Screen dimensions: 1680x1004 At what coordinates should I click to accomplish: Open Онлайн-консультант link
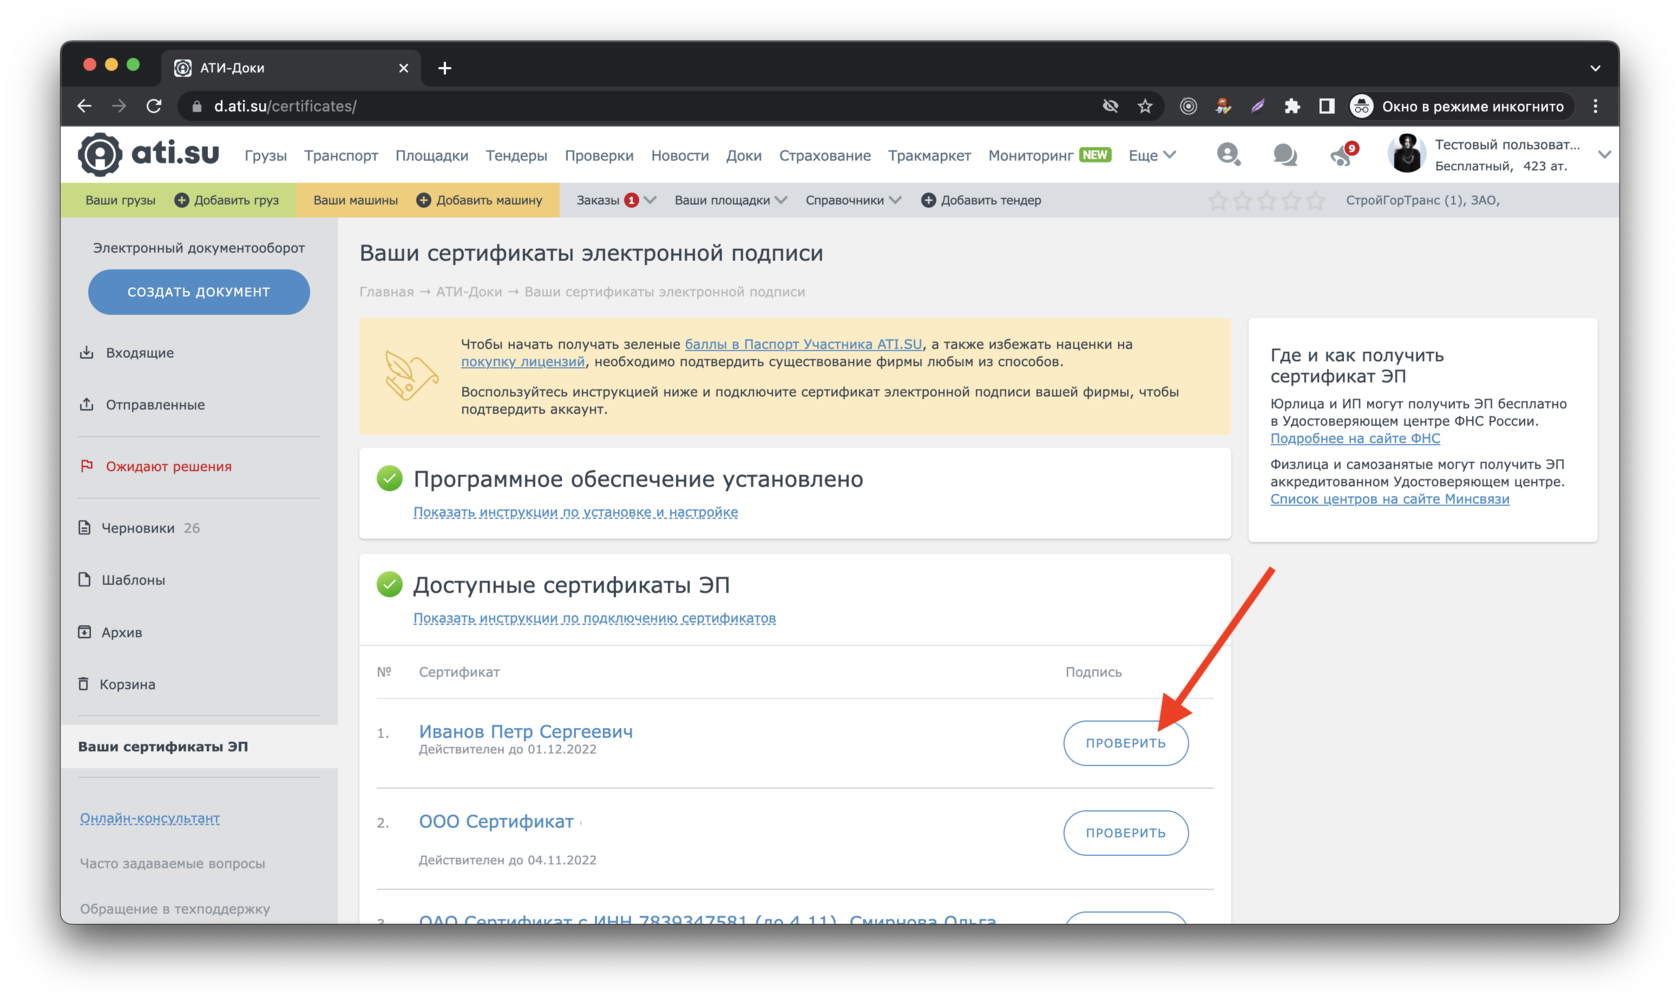tap(150, 818)
